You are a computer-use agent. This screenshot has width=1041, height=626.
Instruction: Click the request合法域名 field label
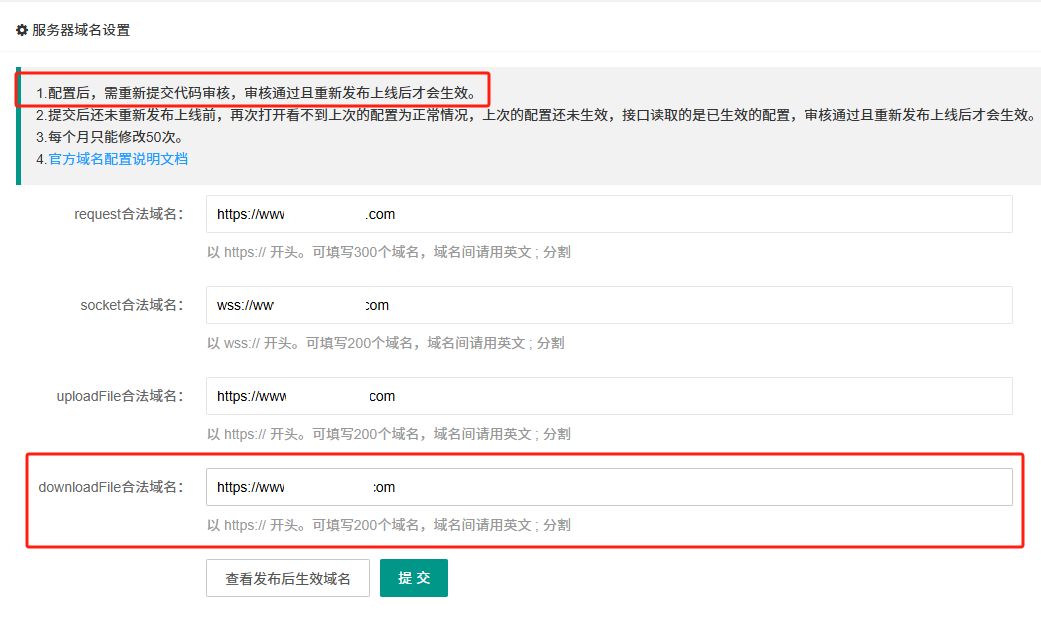click(x=129, y=214)
